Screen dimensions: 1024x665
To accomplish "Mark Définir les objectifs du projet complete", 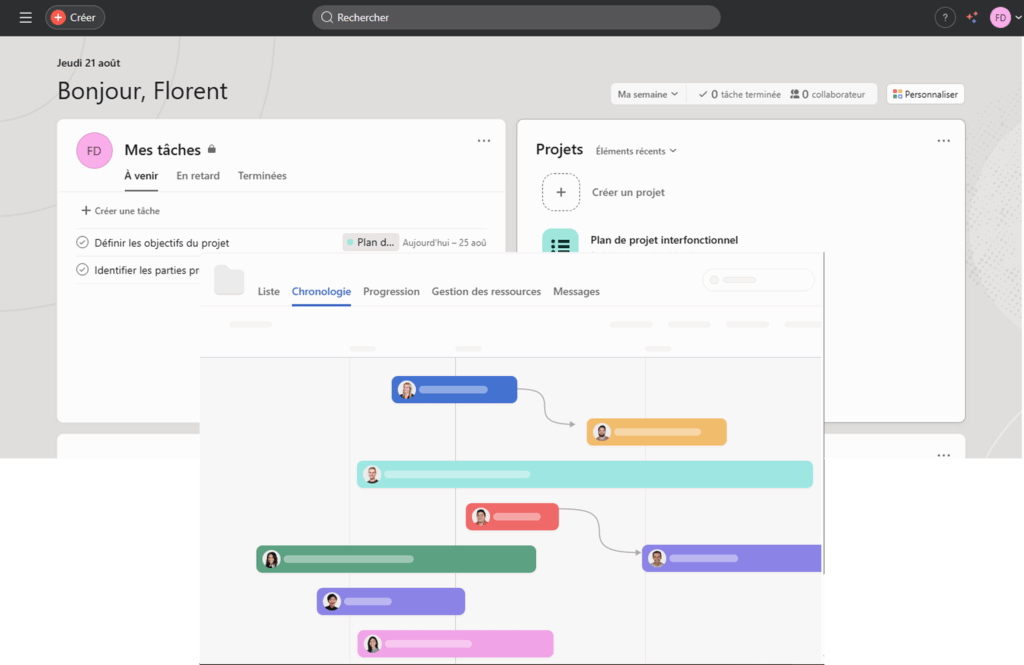I will click(x=82, y=242).
